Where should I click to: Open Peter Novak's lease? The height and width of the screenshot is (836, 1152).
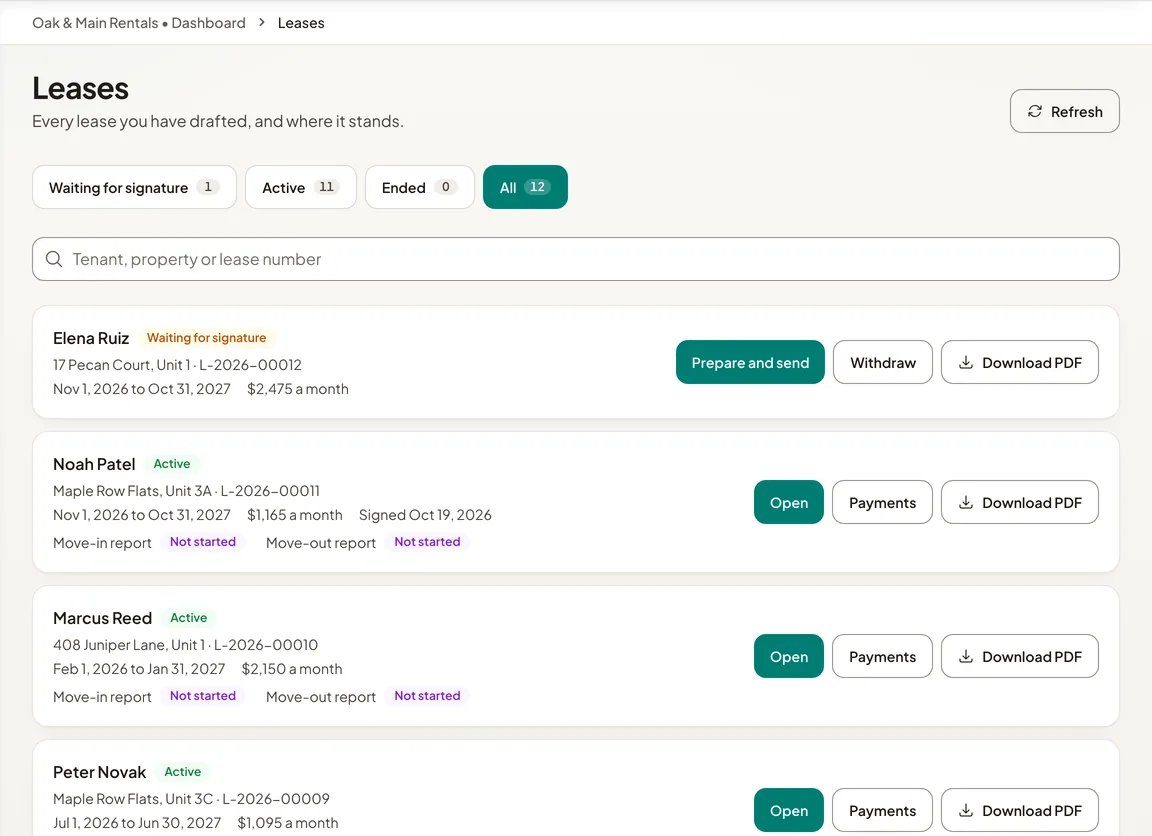point(789,810)
